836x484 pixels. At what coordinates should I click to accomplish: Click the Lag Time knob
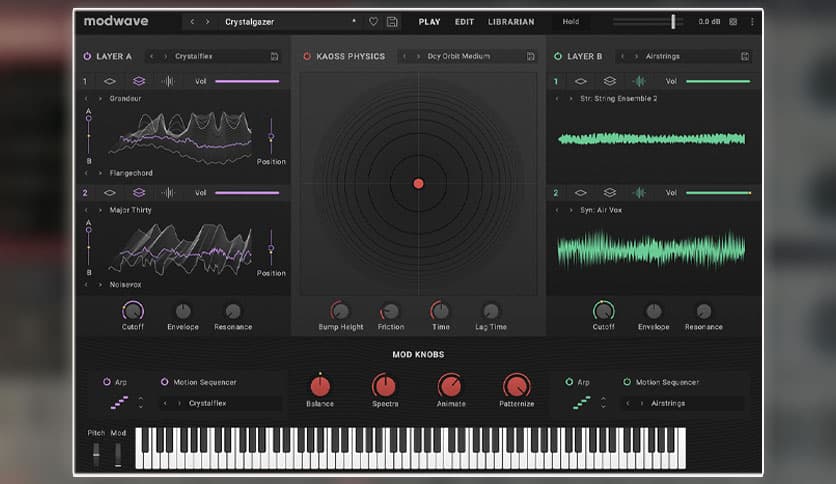491,311
